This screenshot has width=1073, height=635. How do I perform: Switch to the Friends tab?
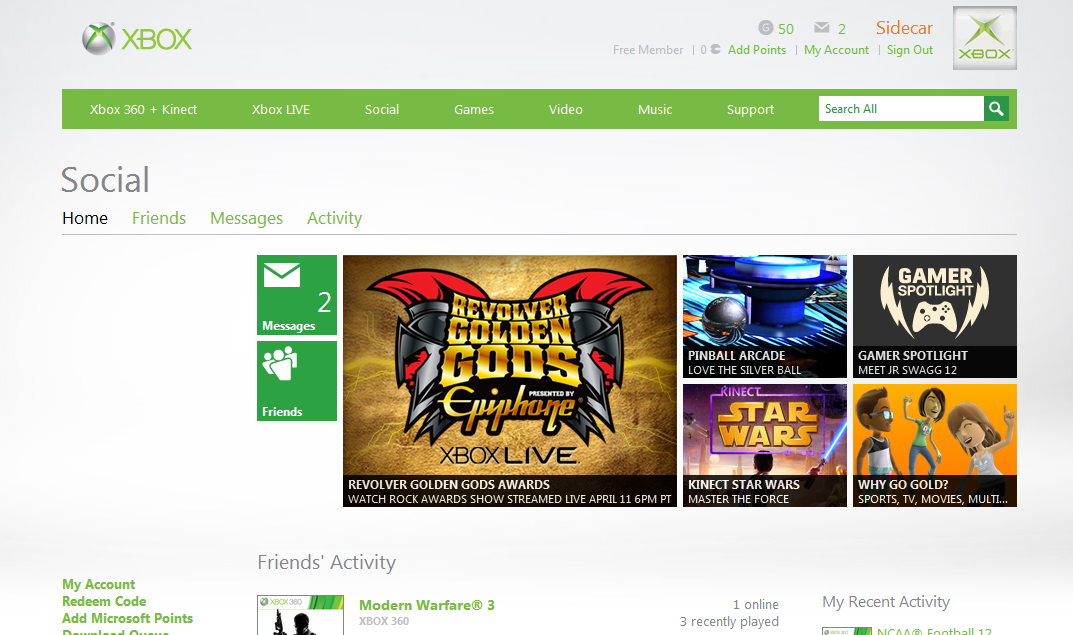click(x=159, y=218)
